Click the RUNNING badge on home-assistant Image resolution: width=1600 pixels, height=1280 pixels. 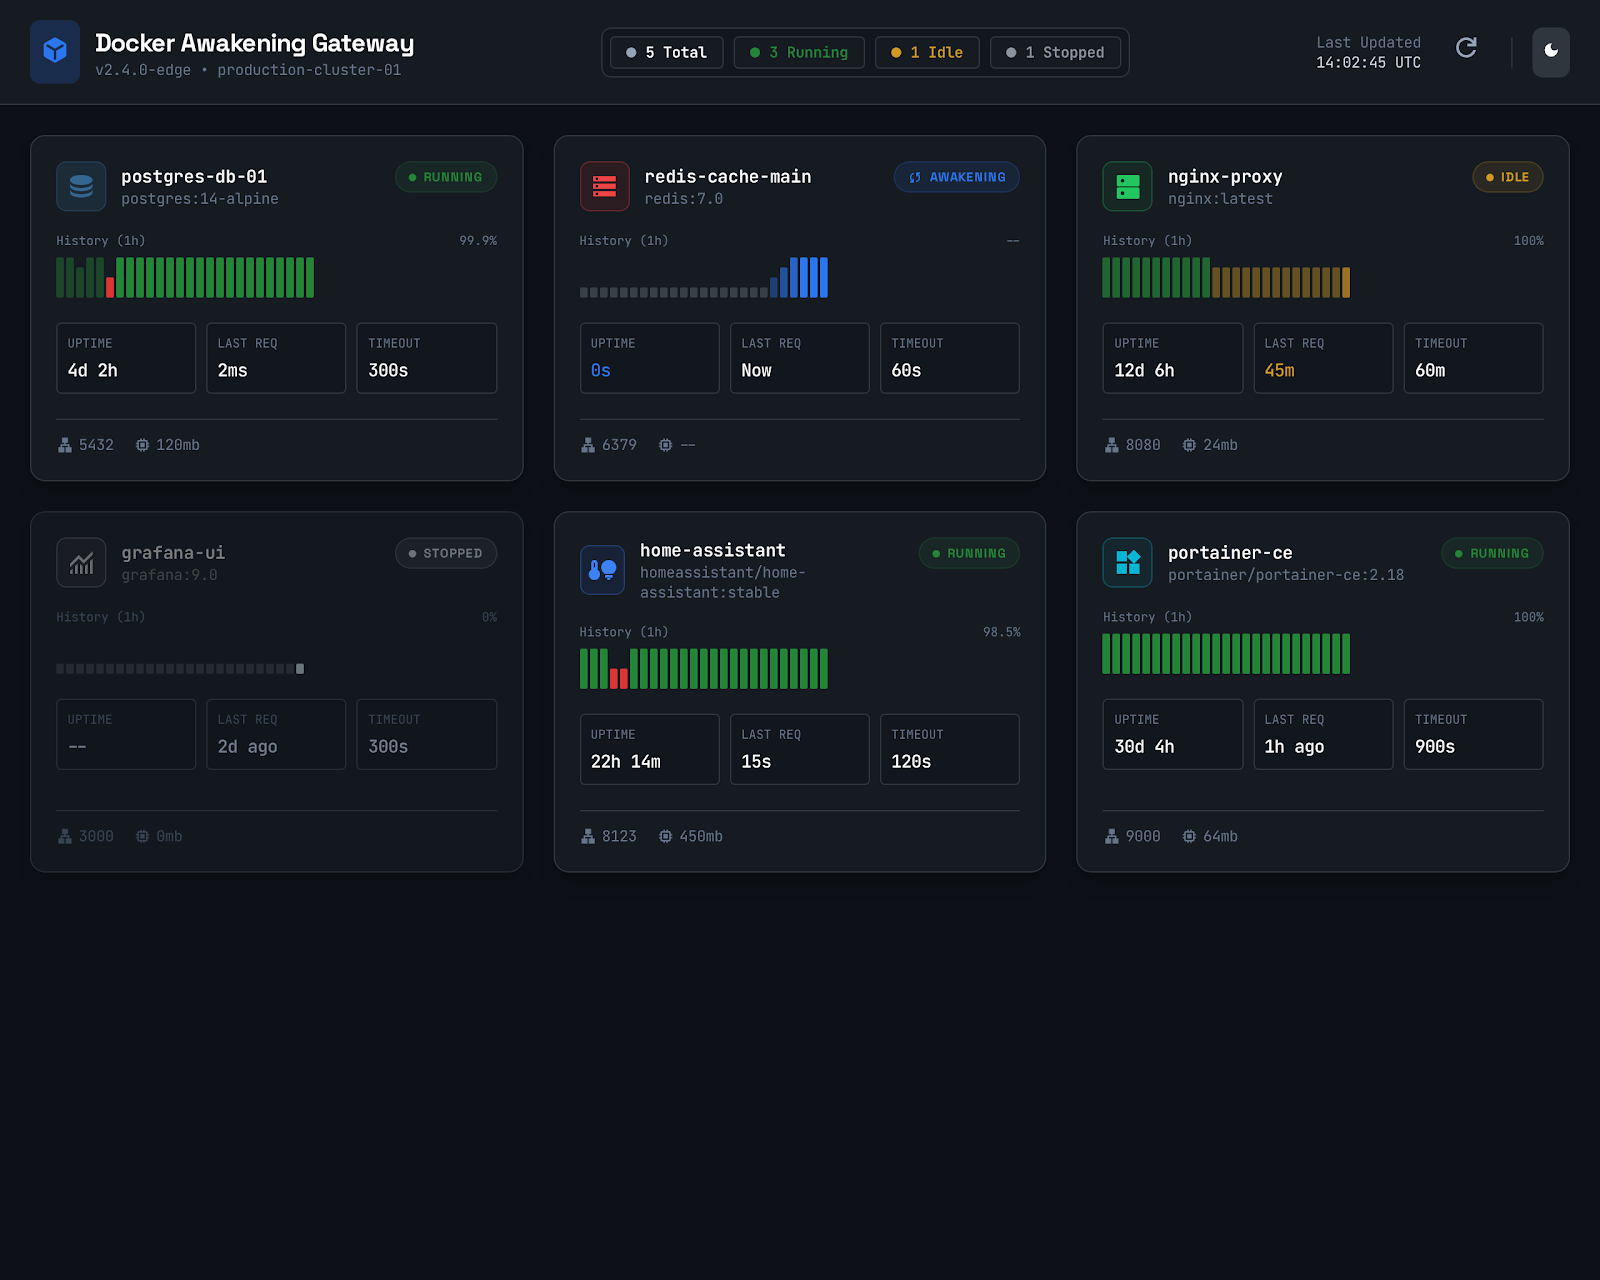[x=968, y=553]
